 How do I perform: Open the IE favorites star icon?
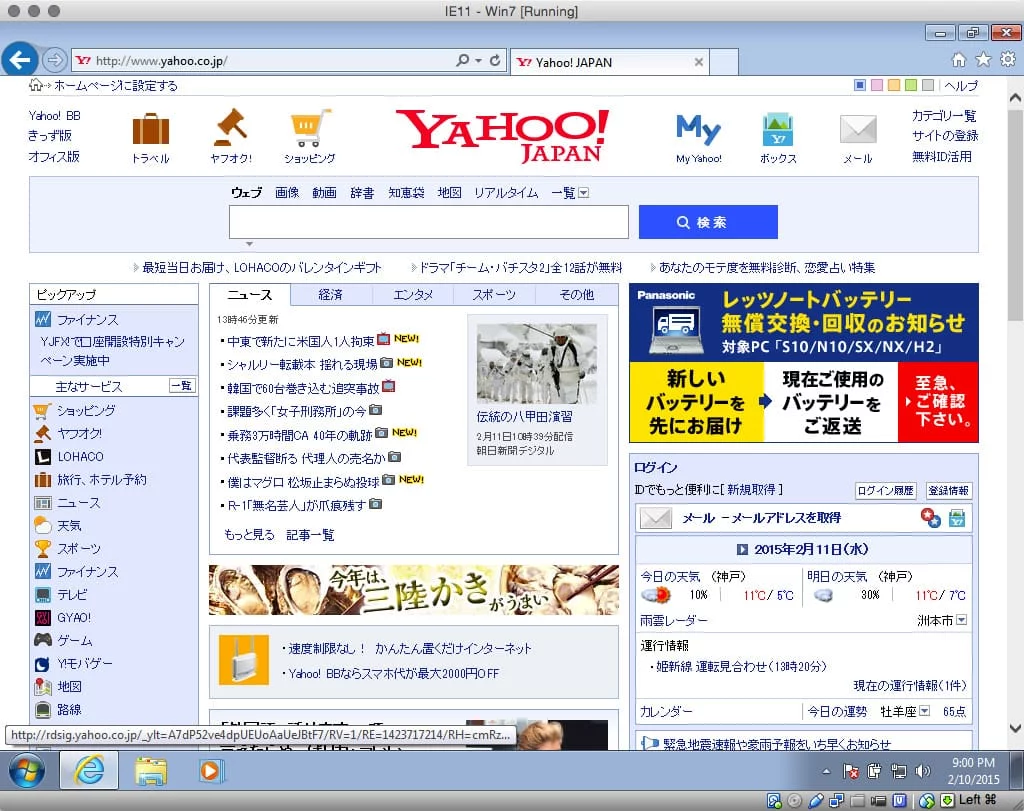[x=983, y=60]
